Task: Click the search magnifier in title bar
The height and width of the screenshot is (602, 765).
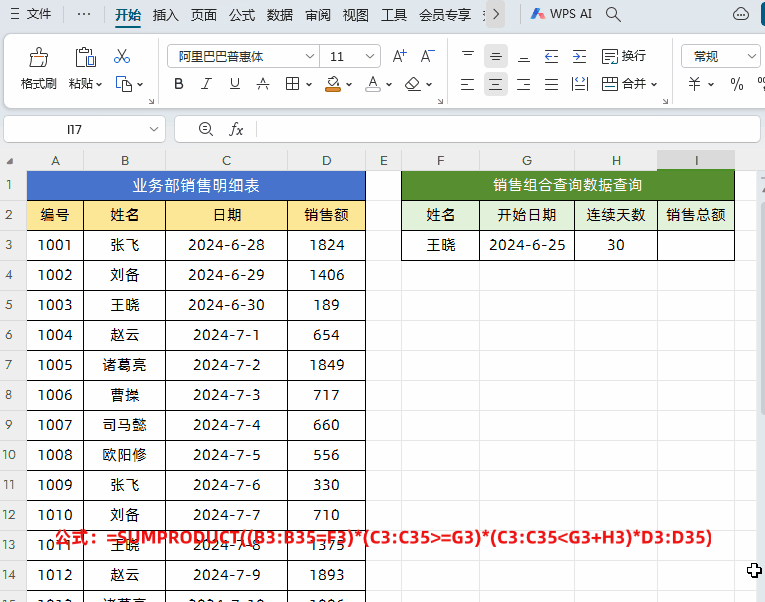Action: [614, 15]
